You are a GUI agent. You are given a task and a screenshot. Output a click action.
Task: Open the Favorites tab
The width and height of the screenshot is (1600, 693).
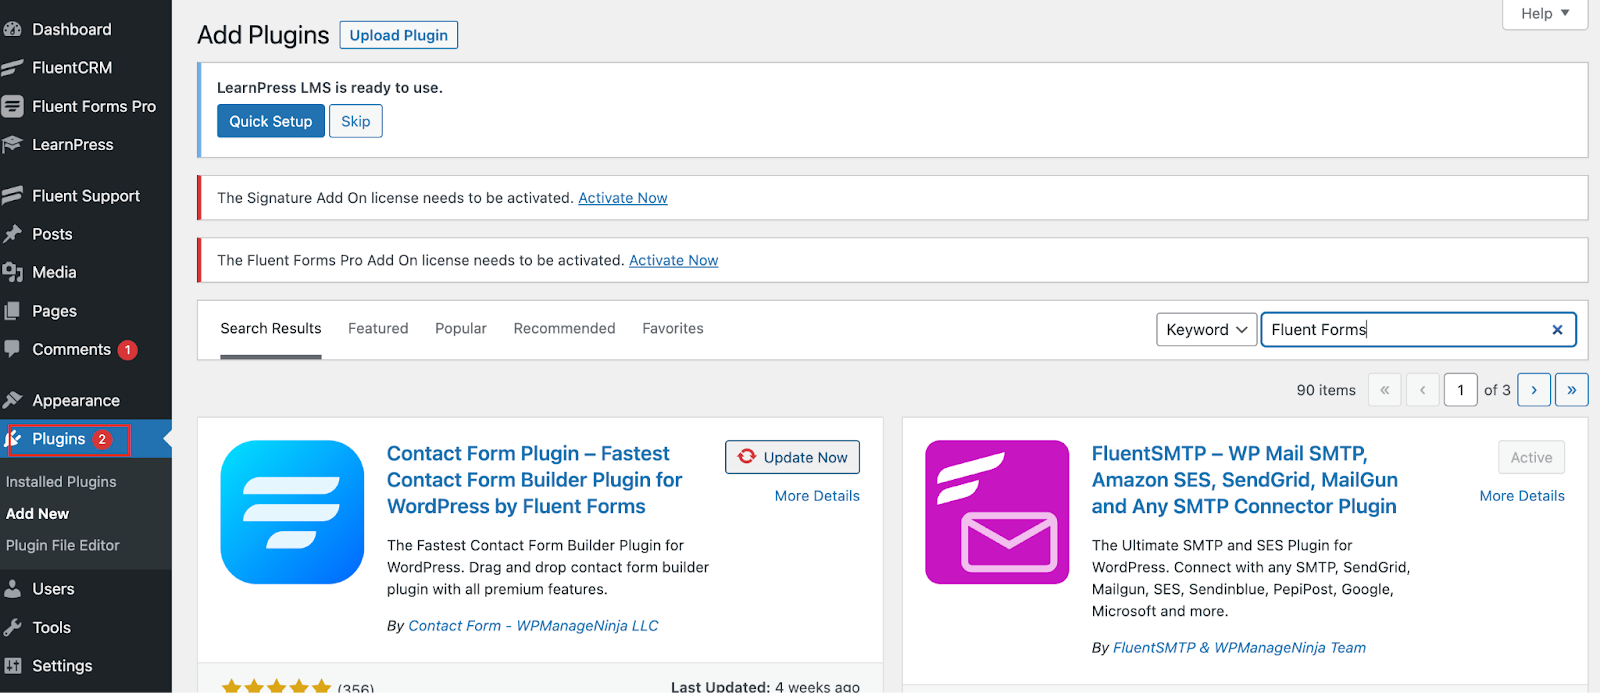[673, 329]
